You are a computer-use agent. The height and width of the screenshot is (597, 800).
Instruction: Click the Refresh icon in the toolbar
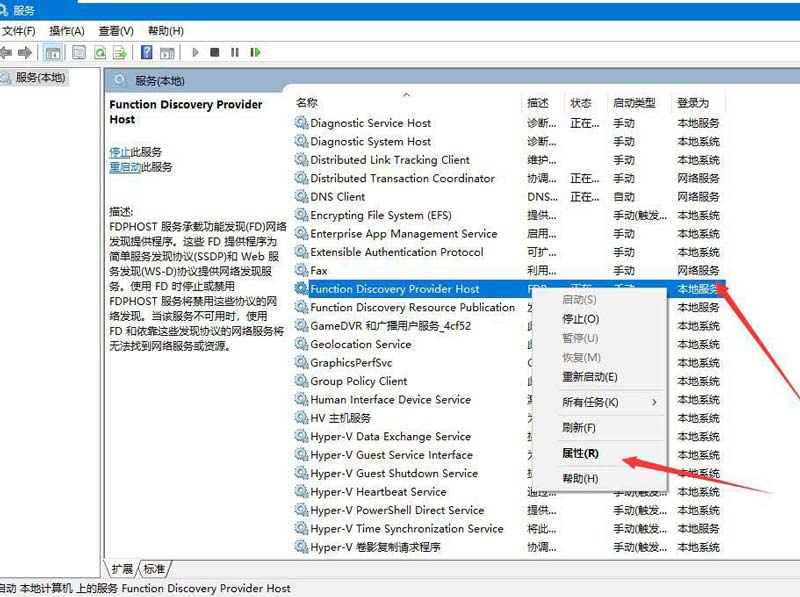tap(100, 52)
